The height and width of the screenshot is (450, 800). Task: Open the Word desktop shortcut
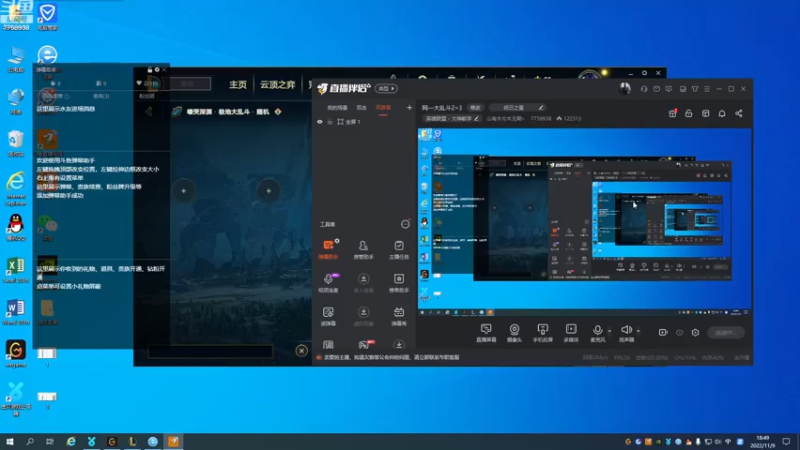[16, 312]
